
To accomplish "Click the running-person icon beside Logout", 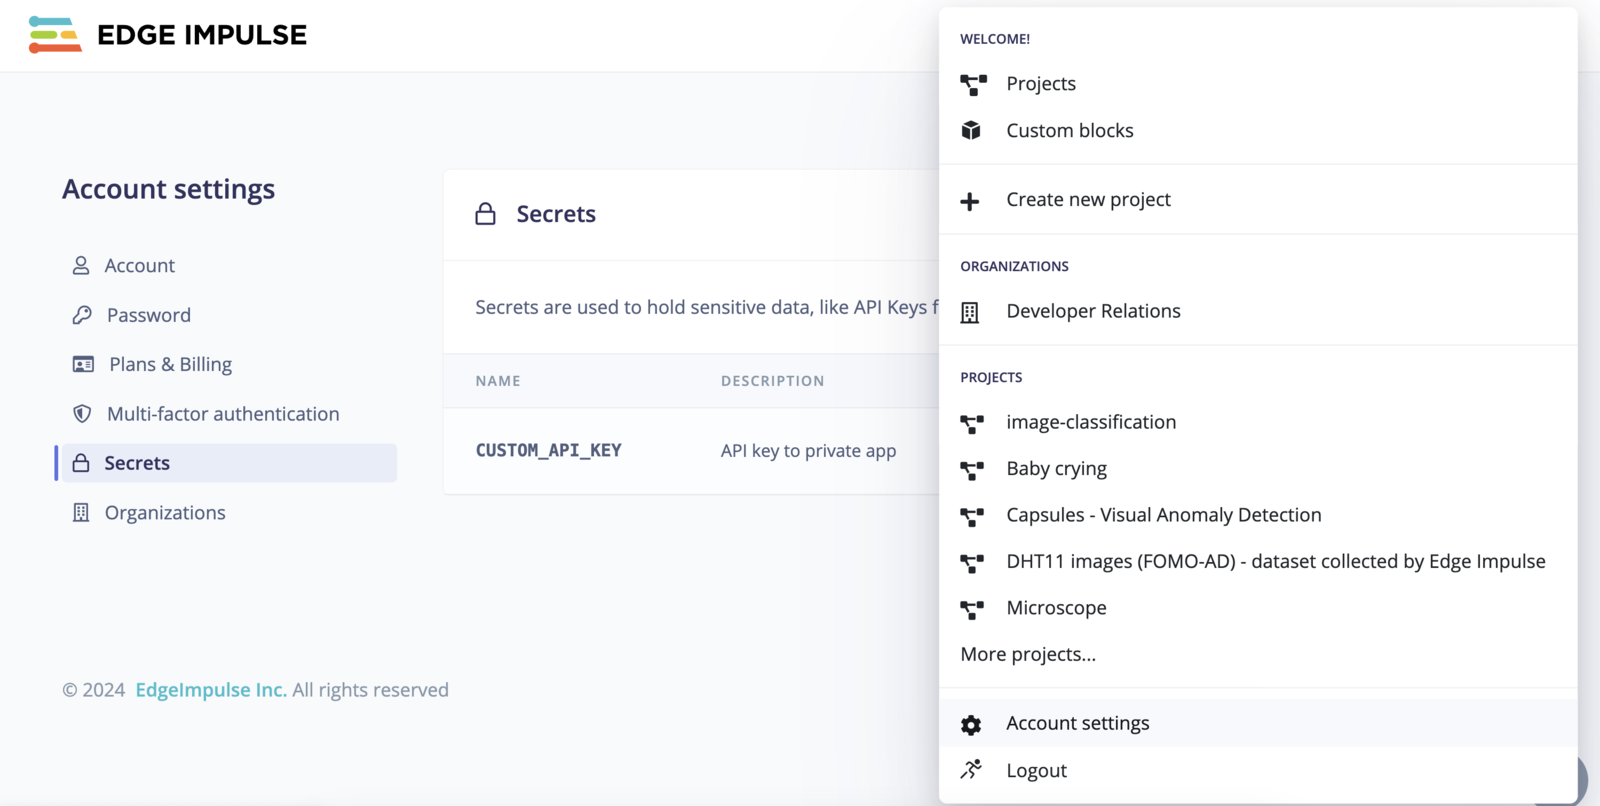I will 971,769.
